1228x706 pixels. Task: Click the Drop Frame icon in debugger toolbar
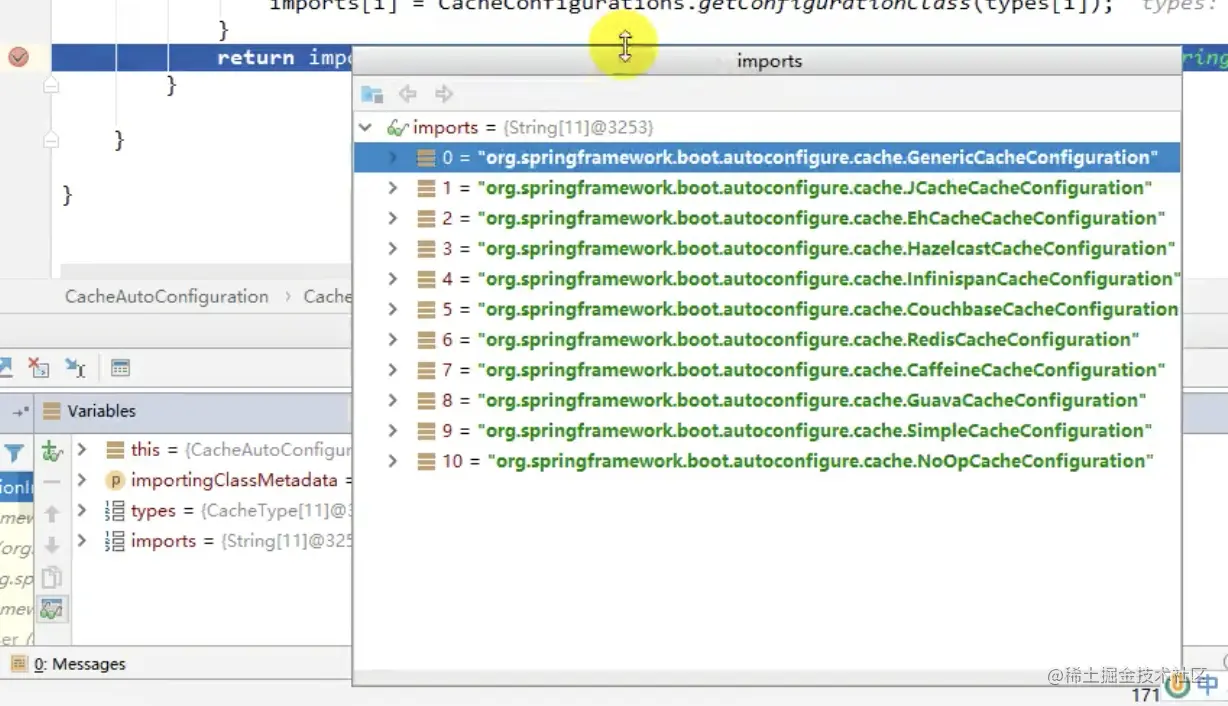[38, 368]
